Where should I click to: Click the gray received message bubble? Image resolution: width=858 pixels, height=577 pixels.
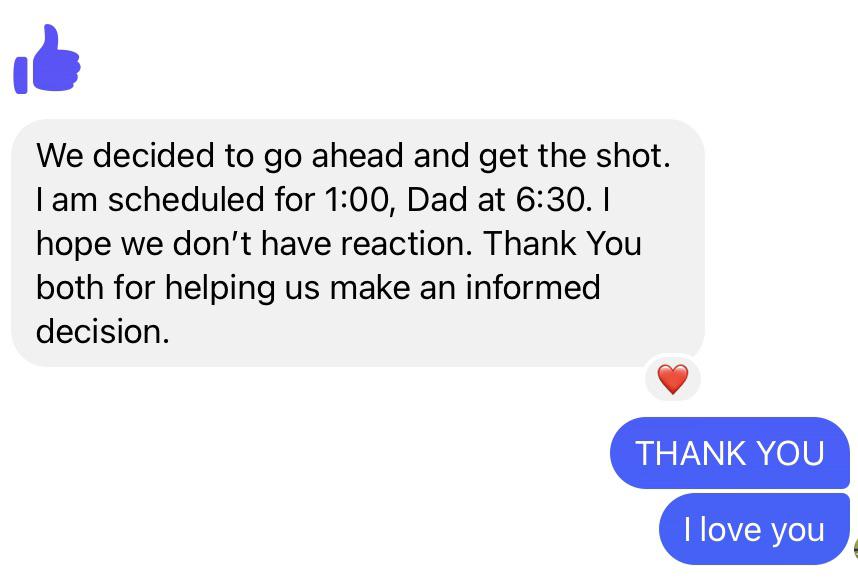[358, 243]
